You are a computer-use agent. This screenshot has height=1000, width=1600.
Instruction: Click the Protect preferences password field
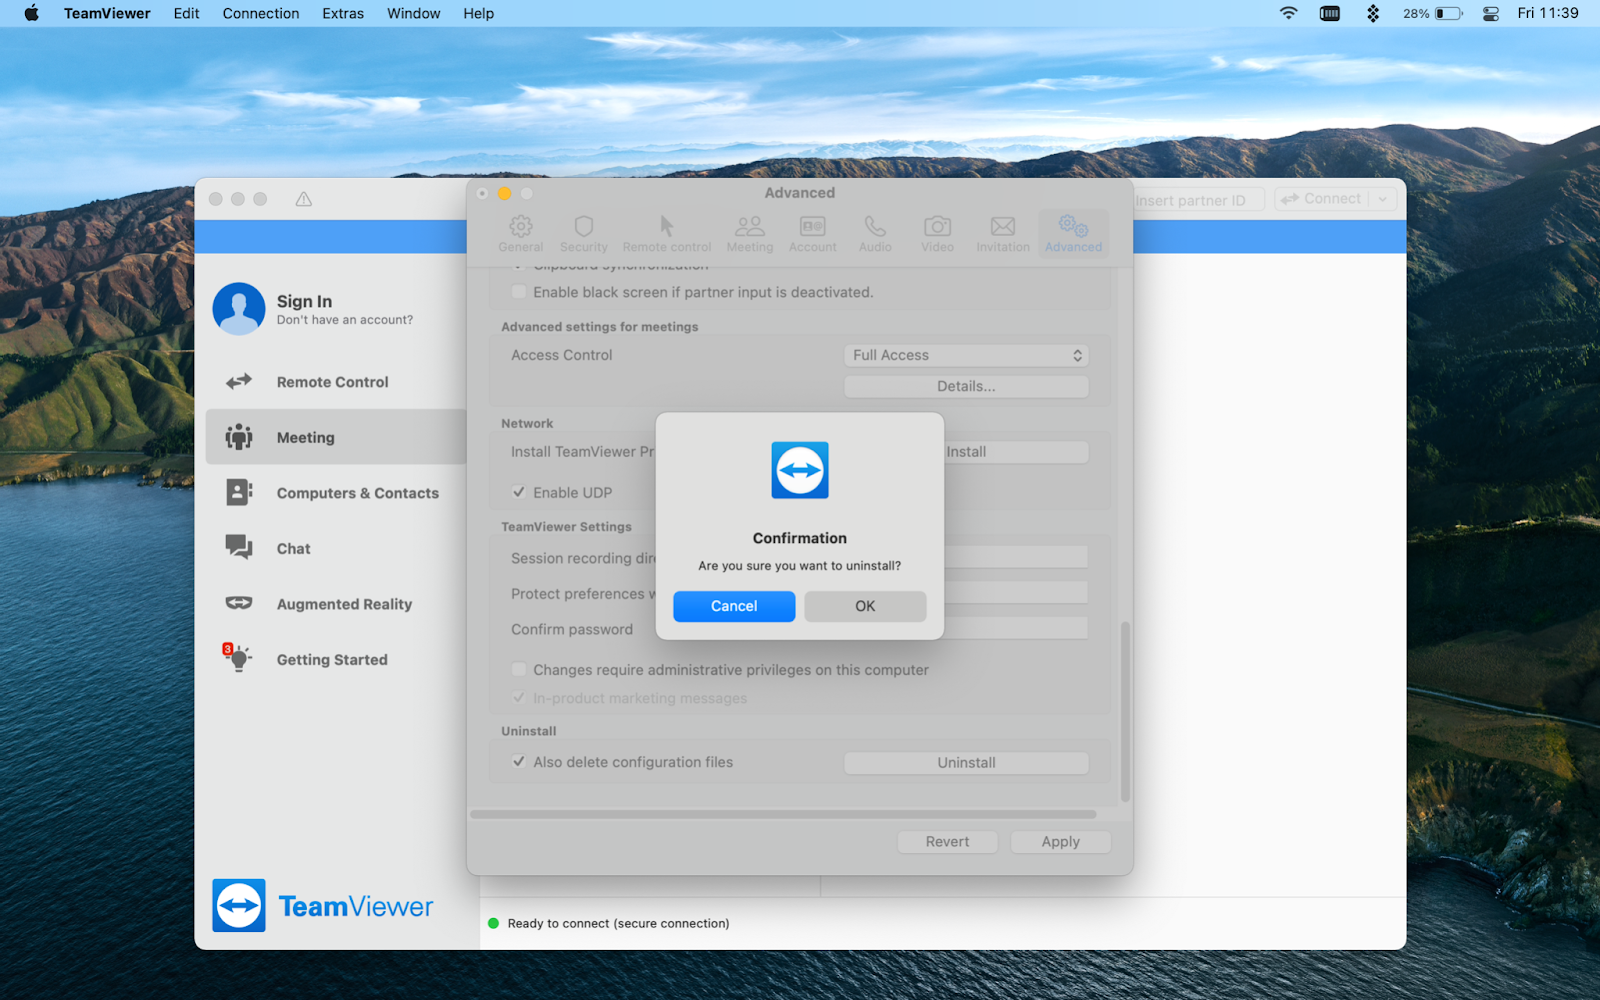(x=1016, y=593)
